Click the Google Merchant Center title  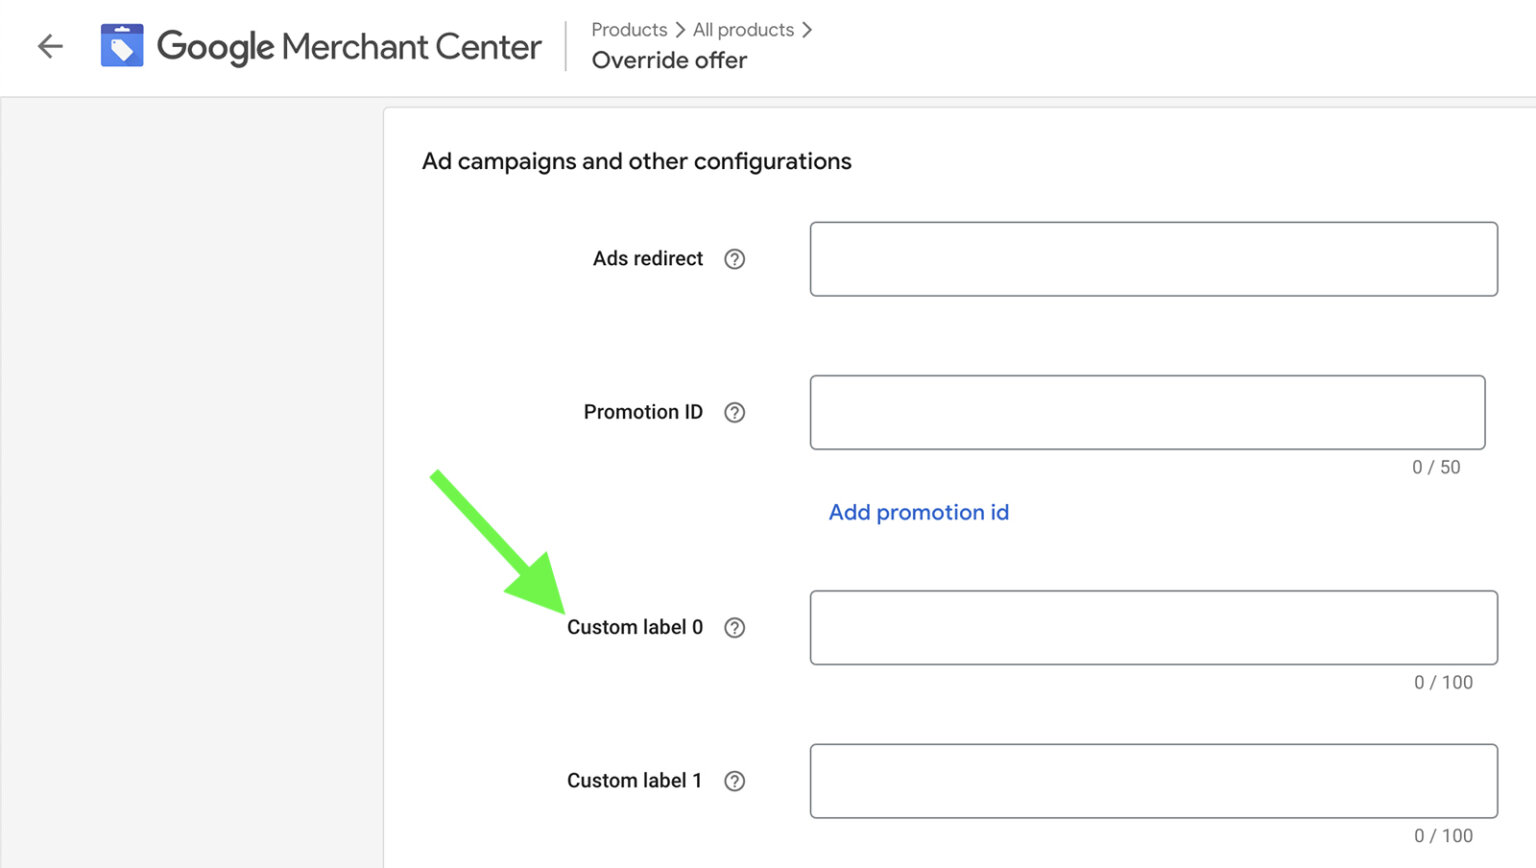pyautogui.click(x=349, y=46)
